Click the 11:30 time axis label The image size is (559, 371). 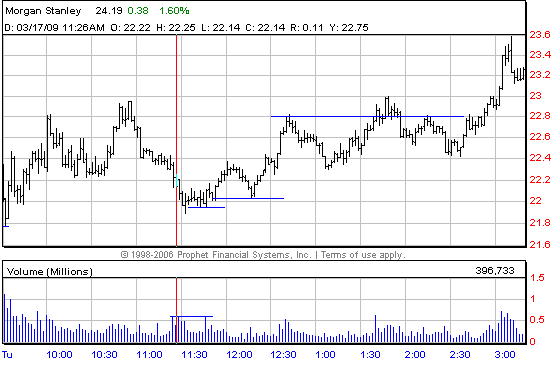[x=194, y=355]
